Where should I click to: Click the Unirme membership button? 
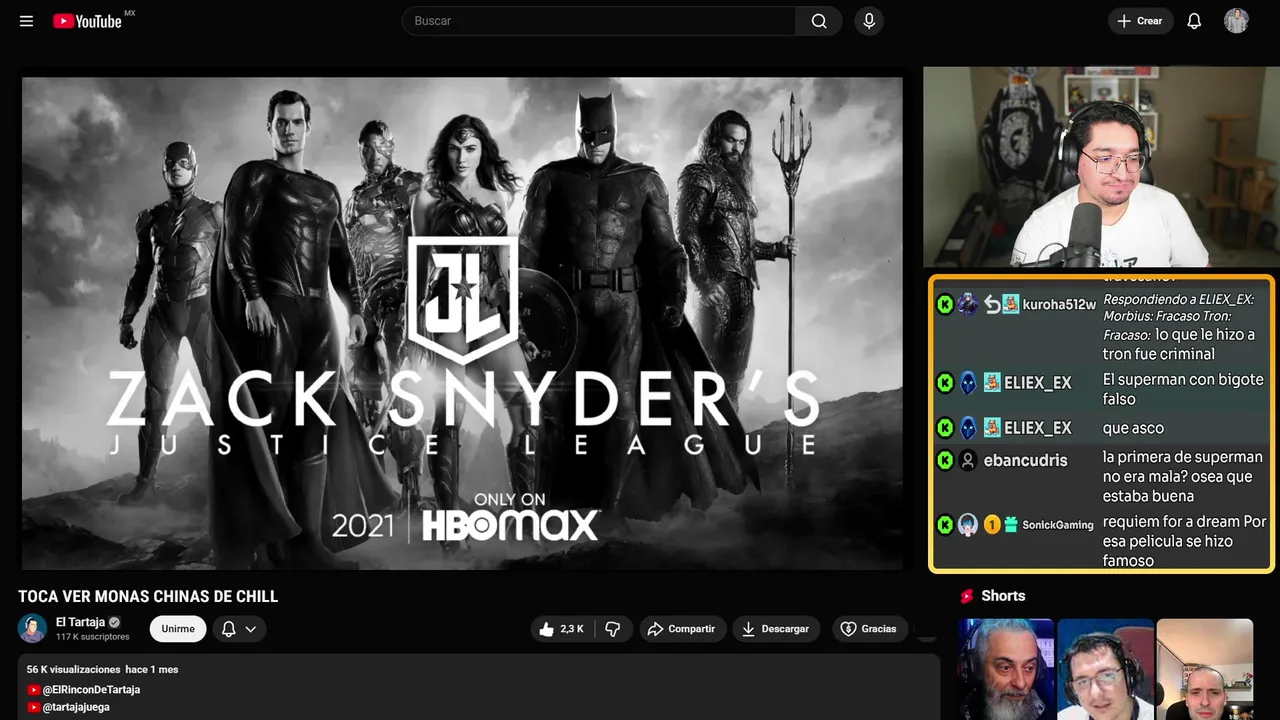[x=178, y=629]
